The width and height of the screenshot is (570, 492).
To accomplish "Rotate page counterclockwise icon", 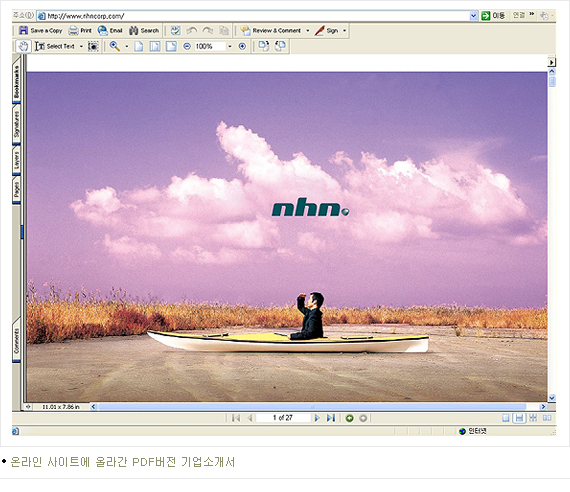I will [280, 46].
